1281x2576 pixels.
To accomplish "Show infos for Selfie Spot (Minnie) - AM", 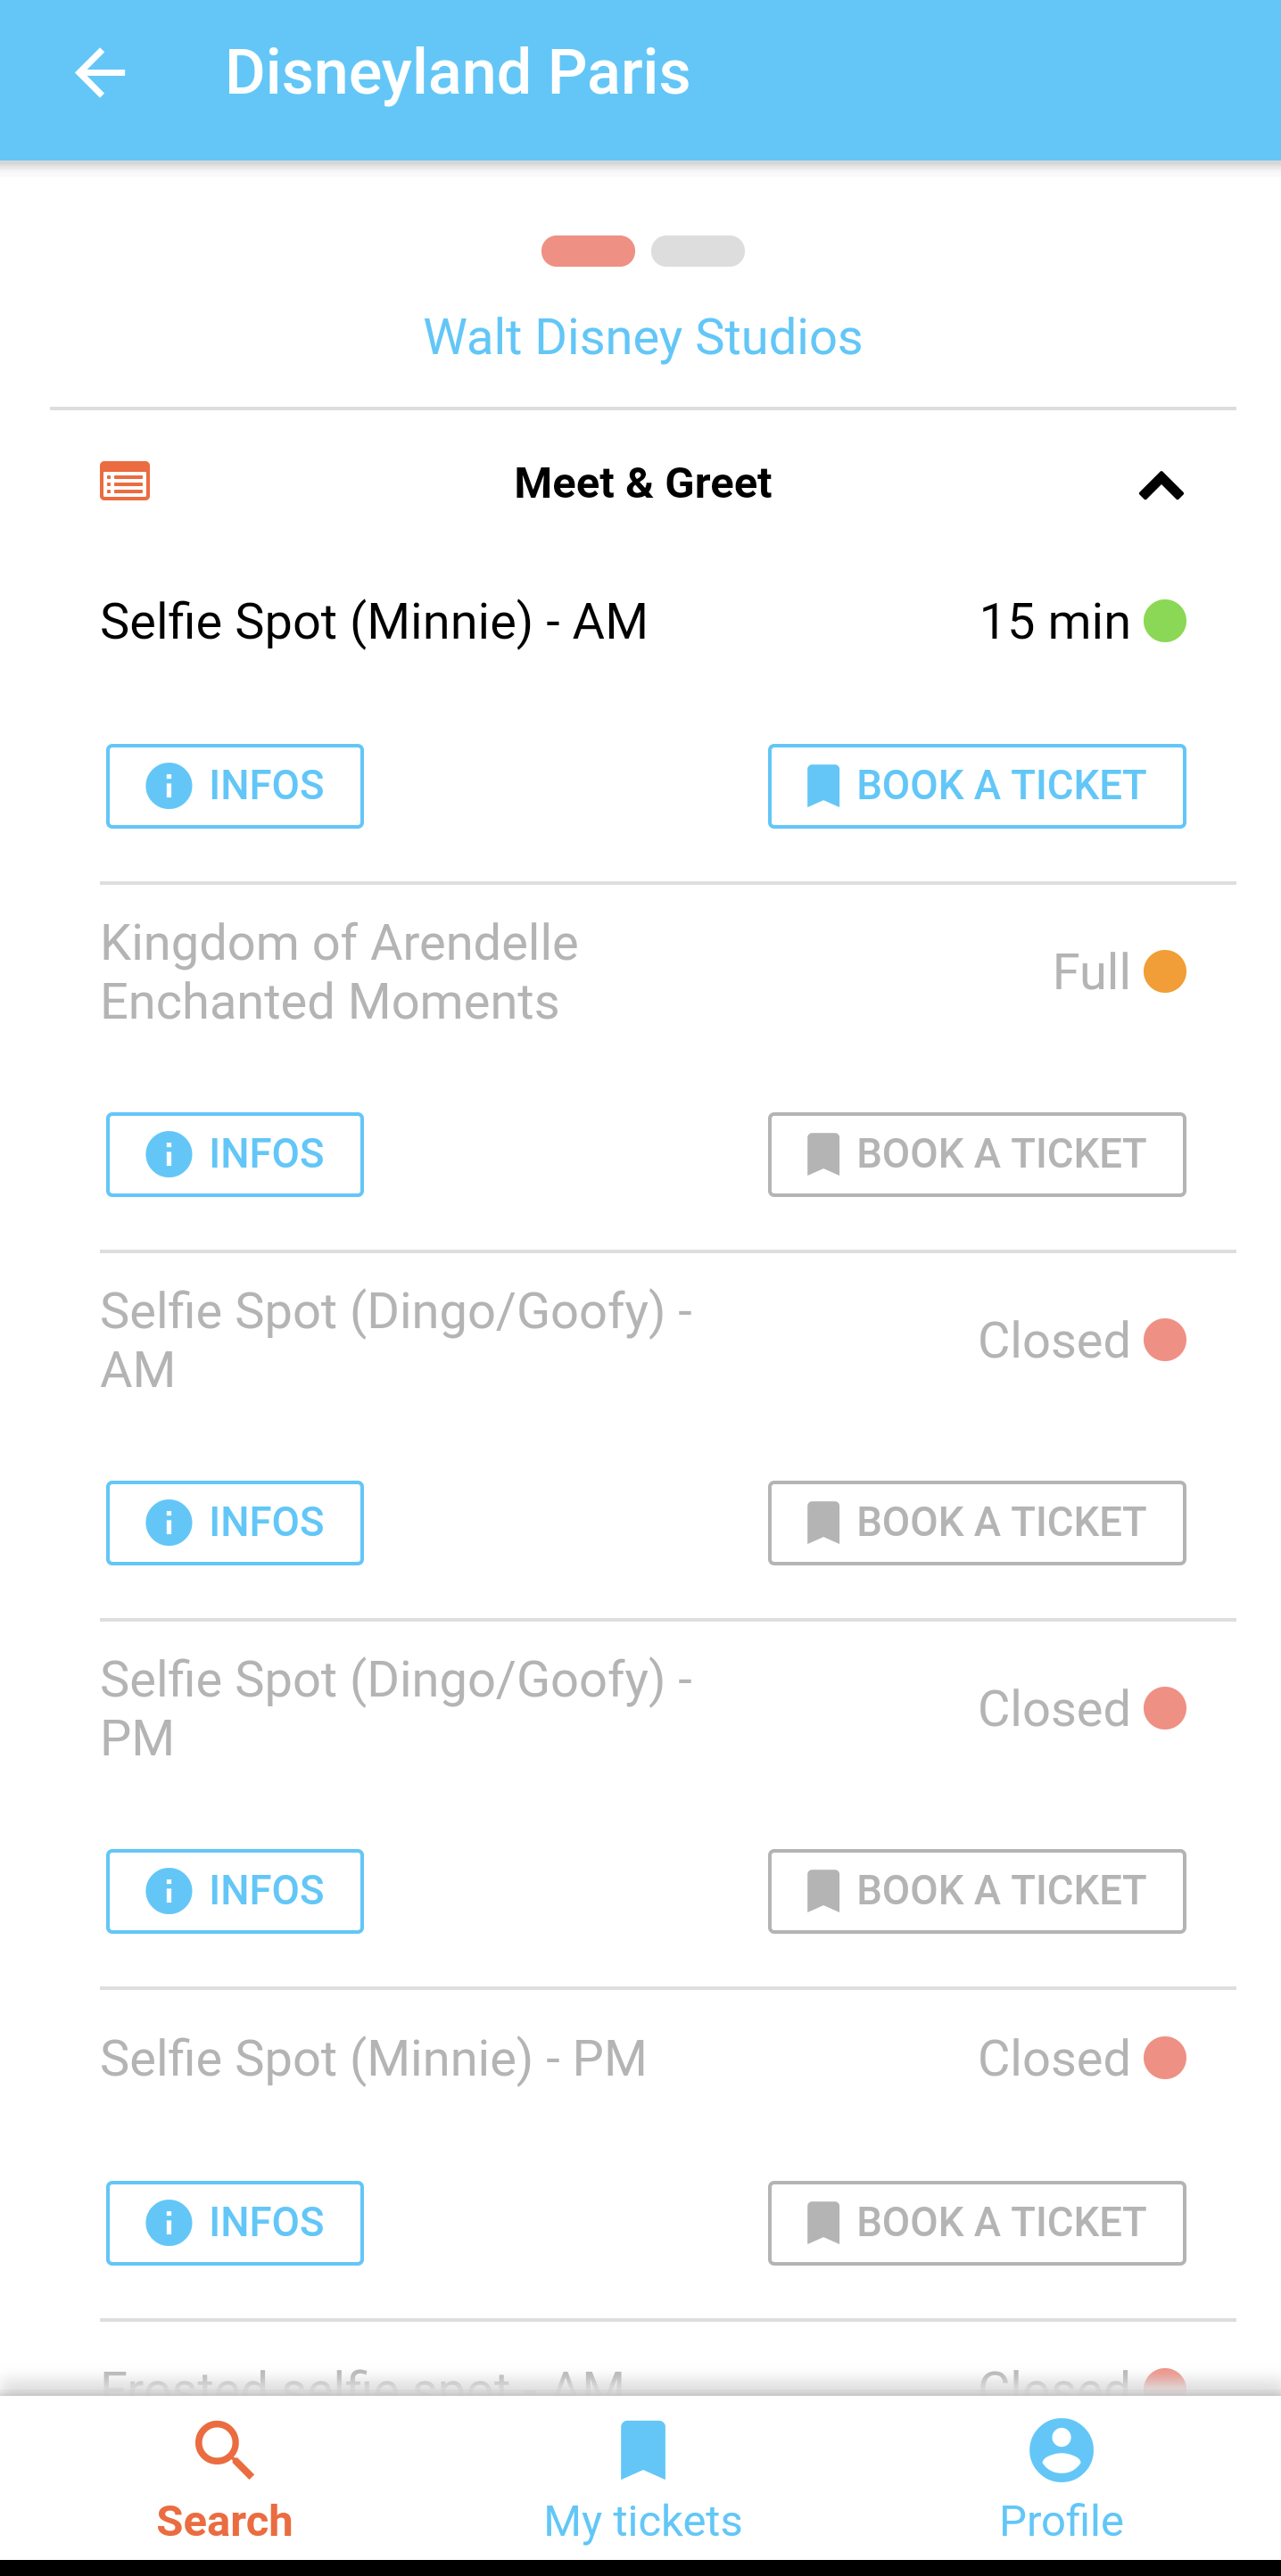I will [x=235, y=786].
